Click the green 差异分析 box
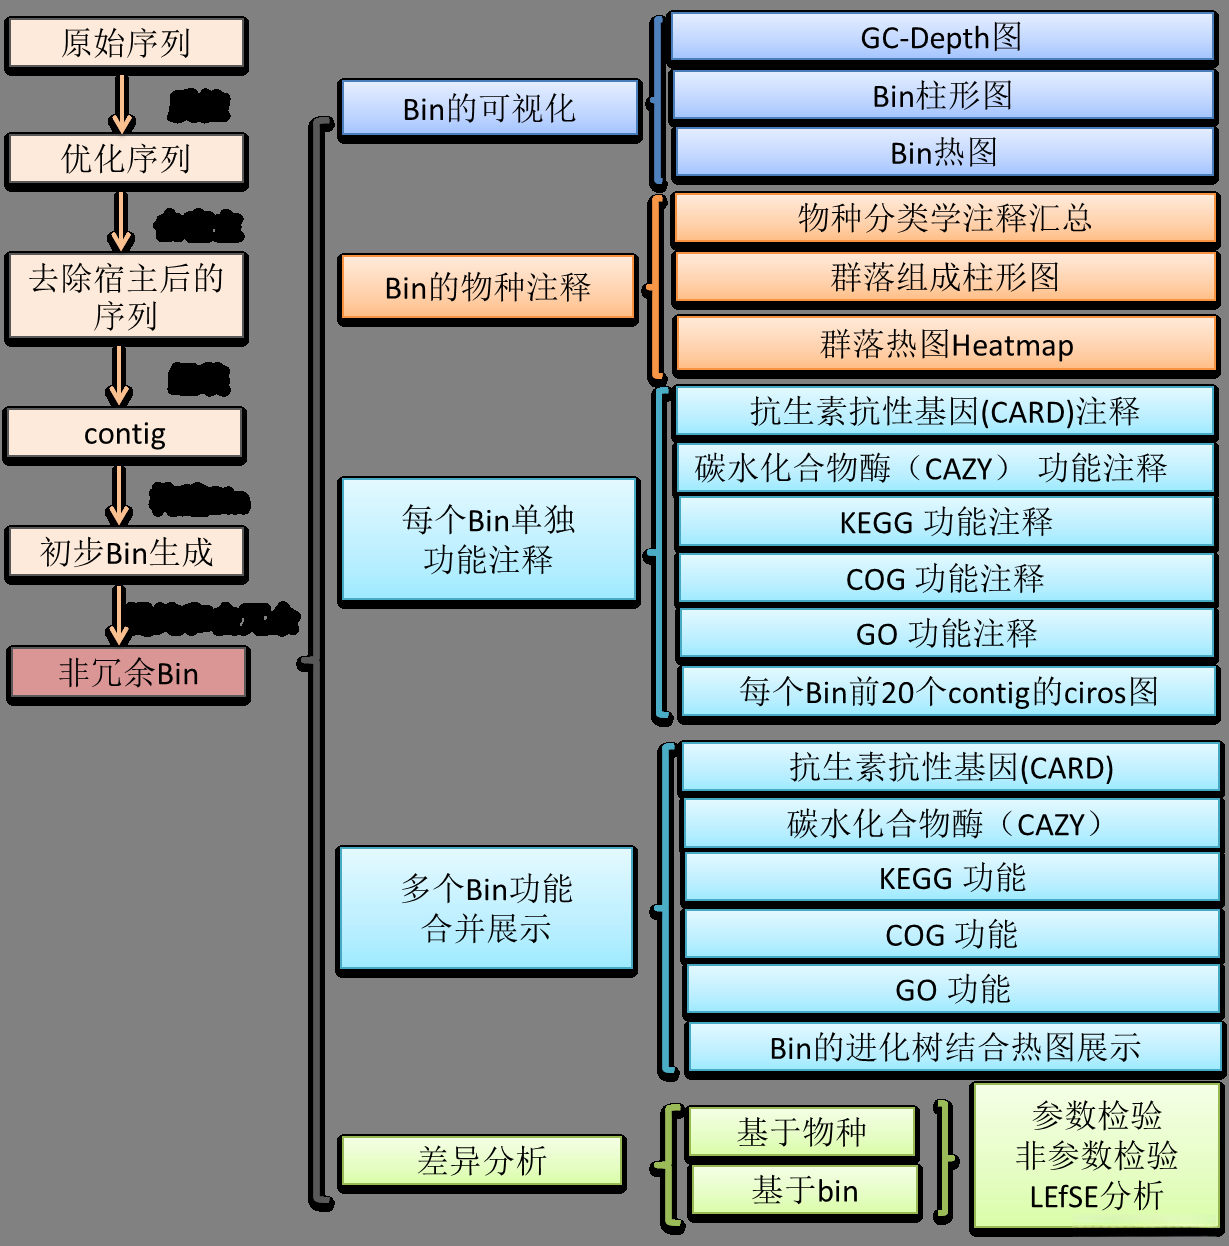This screenshot has width=1229, height=1246. 482,1161
